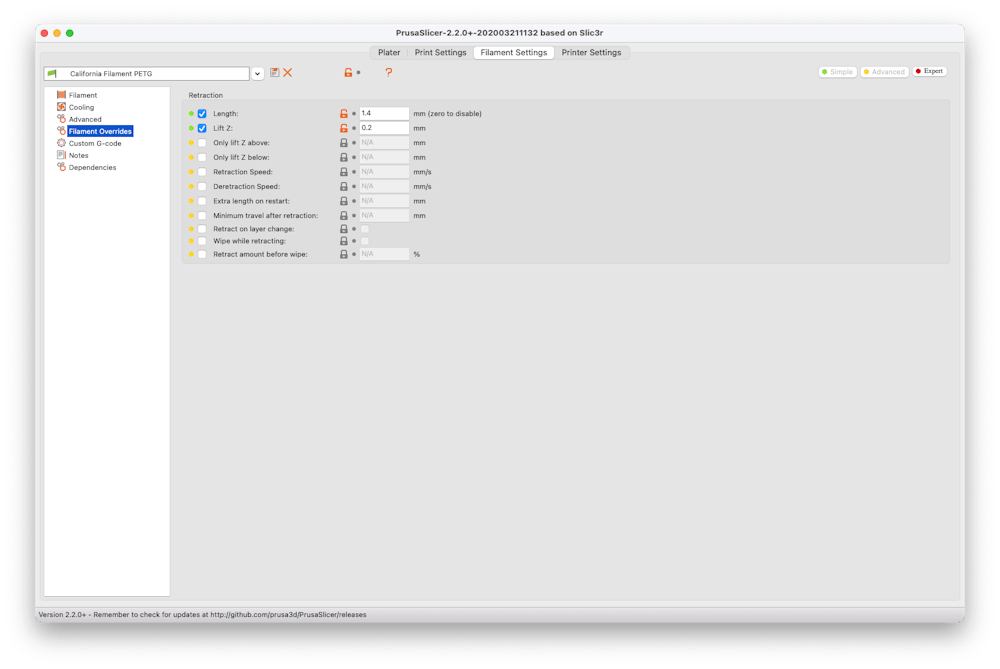Click the Retraction Speed N/A field
The width and height of the screenshot is (1000, 669).
[384, 172]
